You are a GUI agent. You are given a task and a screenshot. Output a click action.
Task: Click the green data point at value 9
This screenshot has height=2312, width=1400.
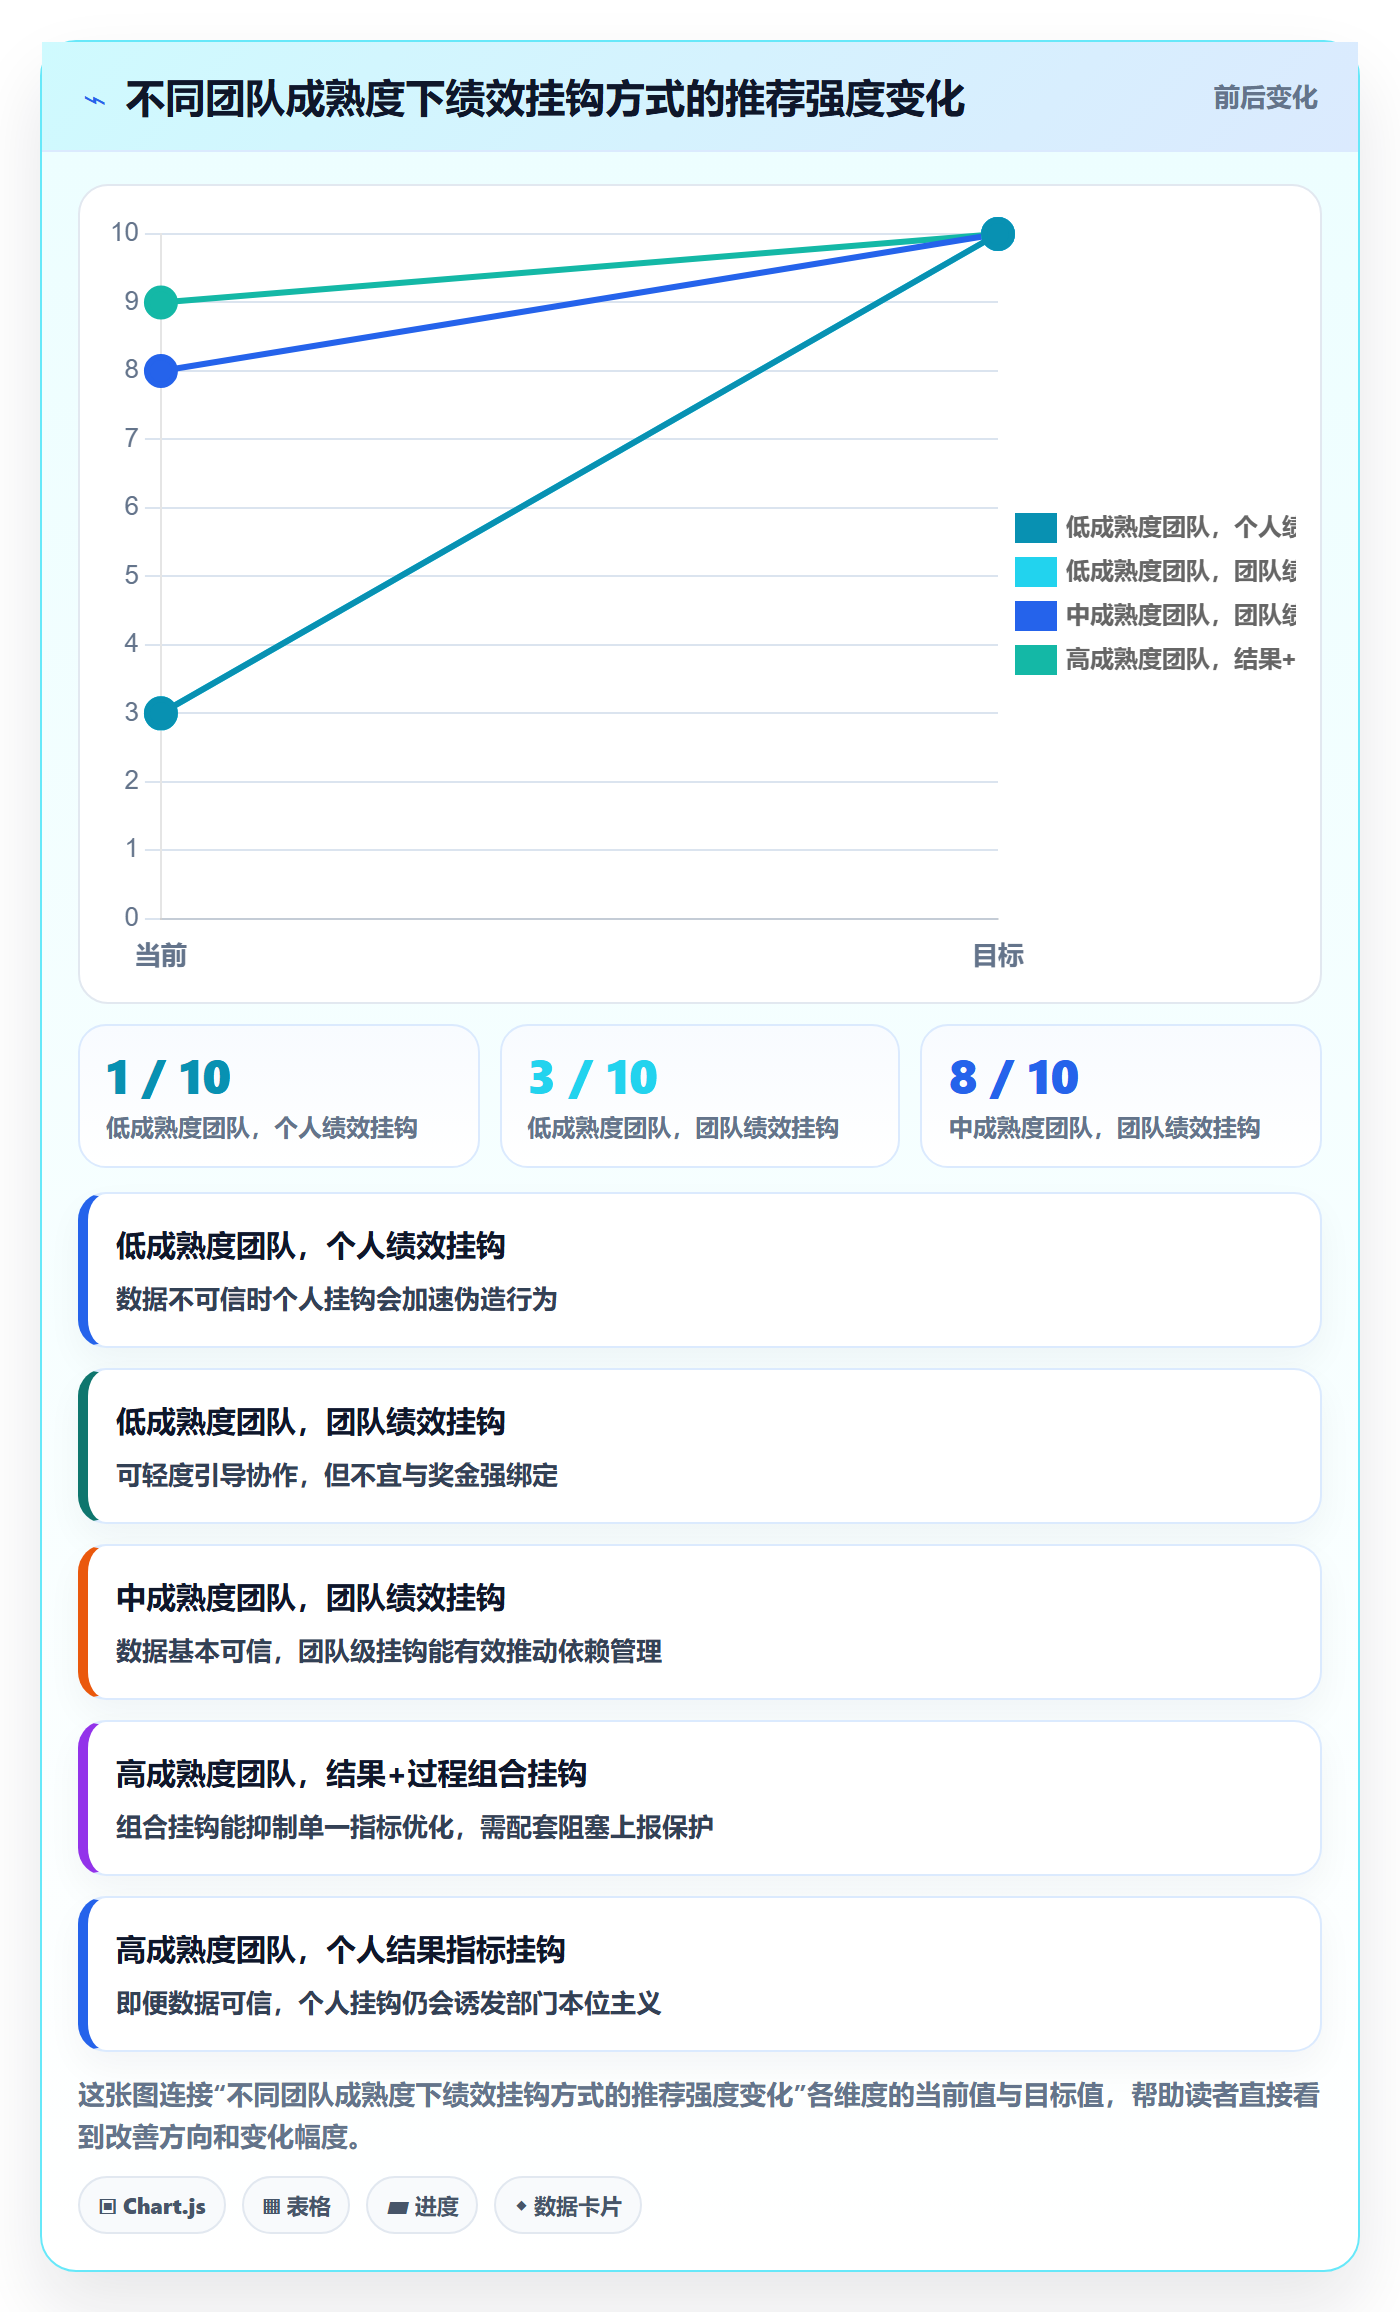161,302
